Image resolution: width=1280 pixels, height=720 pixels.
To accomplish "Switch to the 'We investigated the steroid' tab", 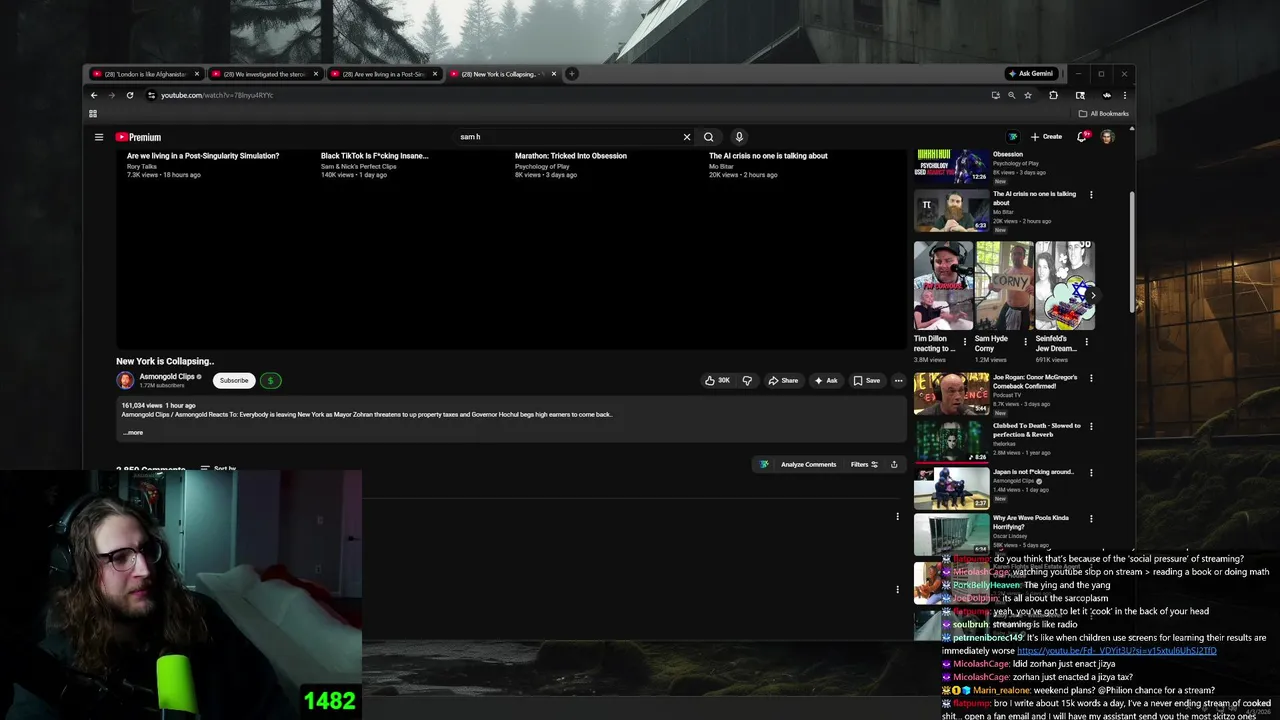I will (x=264, y=74).
